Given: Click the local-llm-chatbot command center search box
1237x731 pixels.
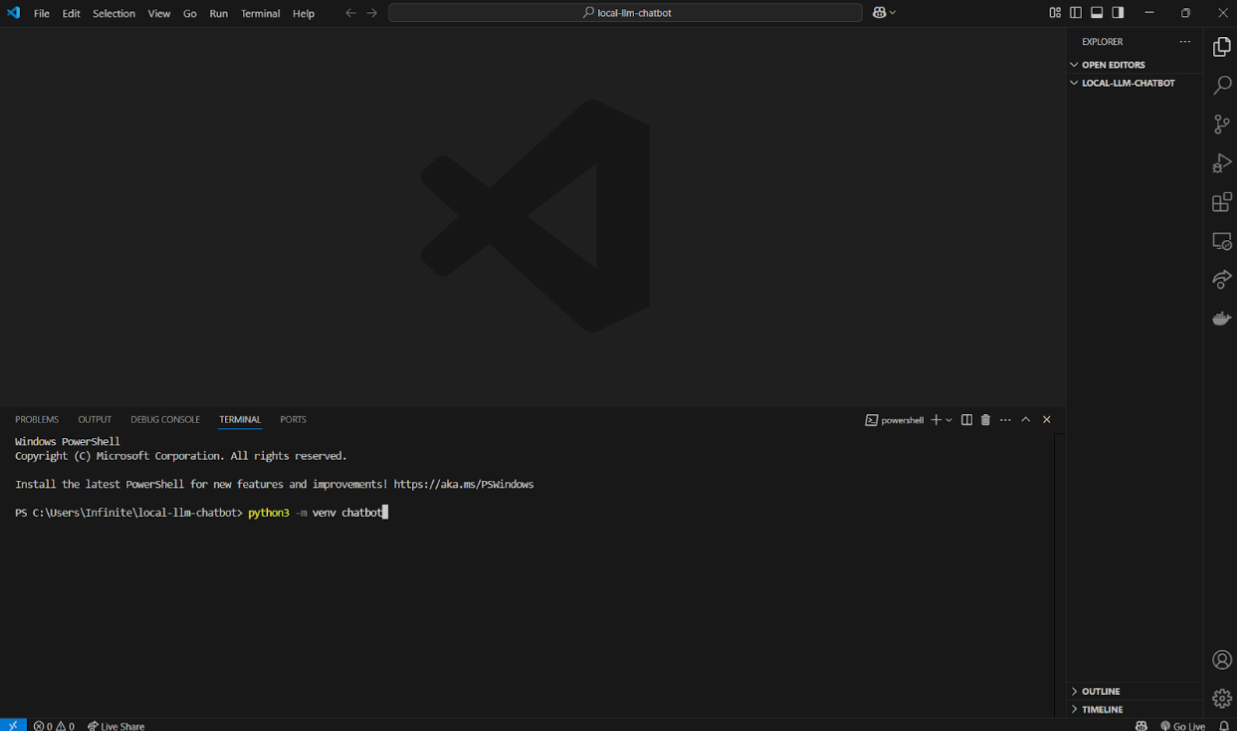Looking at the screenshot, I should coord(625,13).
